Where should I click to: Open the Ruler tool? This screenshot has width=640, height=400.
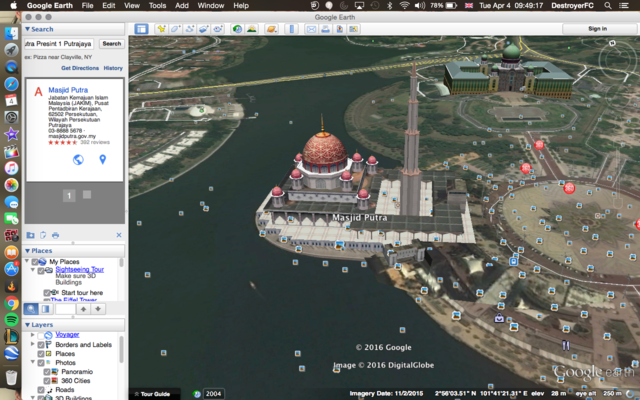[x=291, y=29]
